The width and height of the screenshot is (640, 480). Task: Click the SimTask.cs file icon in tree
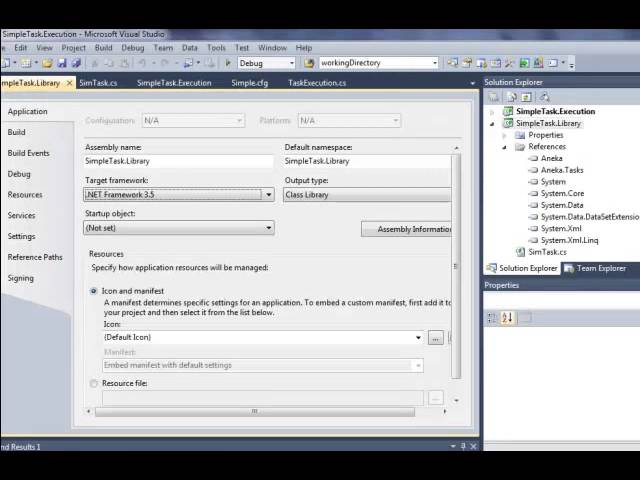[520, 252]
